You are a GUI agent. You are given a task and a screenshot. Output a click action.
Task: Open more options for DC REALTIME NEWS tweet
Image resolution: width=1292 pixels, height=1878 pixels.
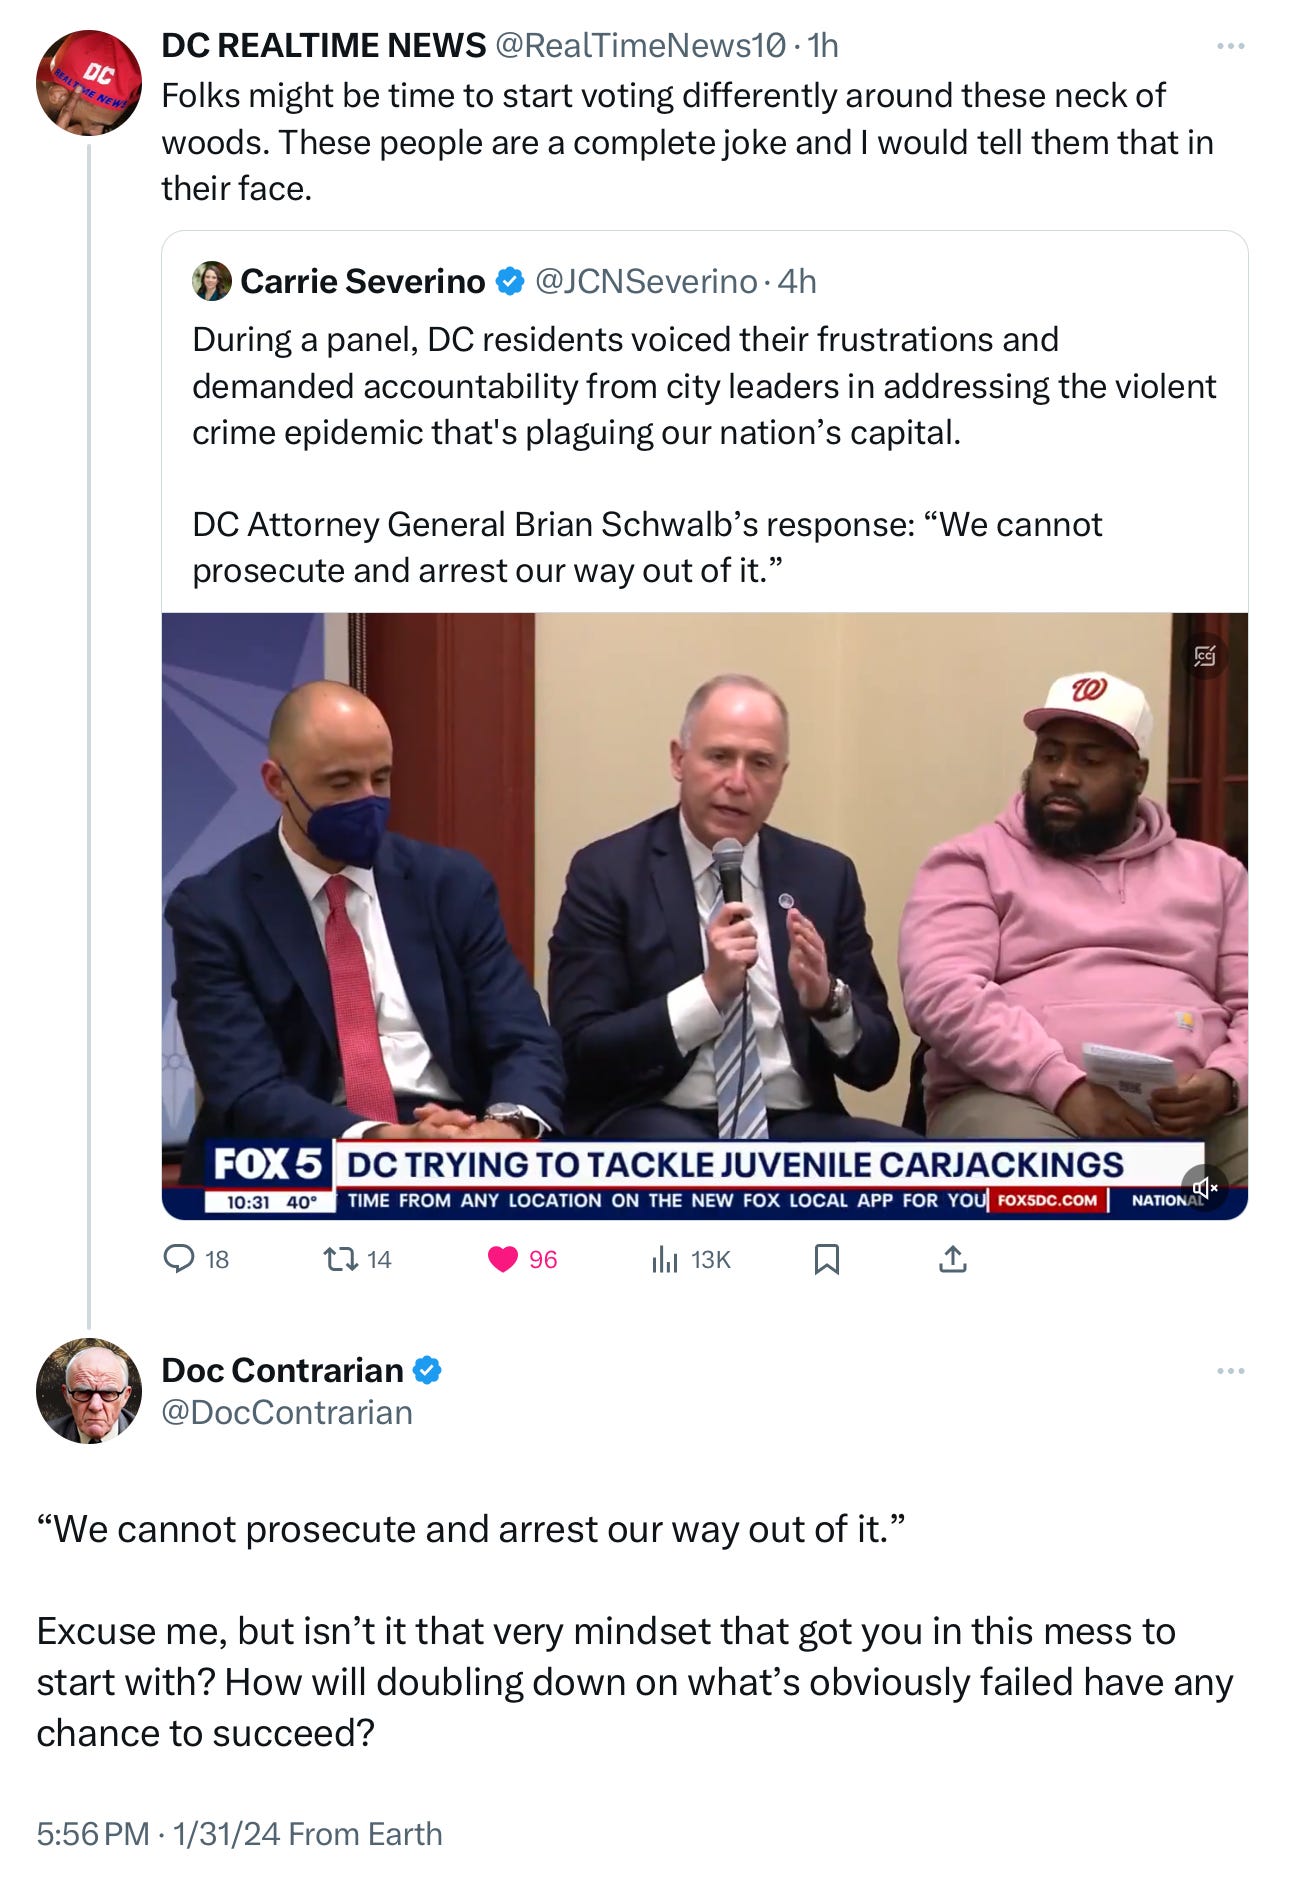(x=1230, y=46)
